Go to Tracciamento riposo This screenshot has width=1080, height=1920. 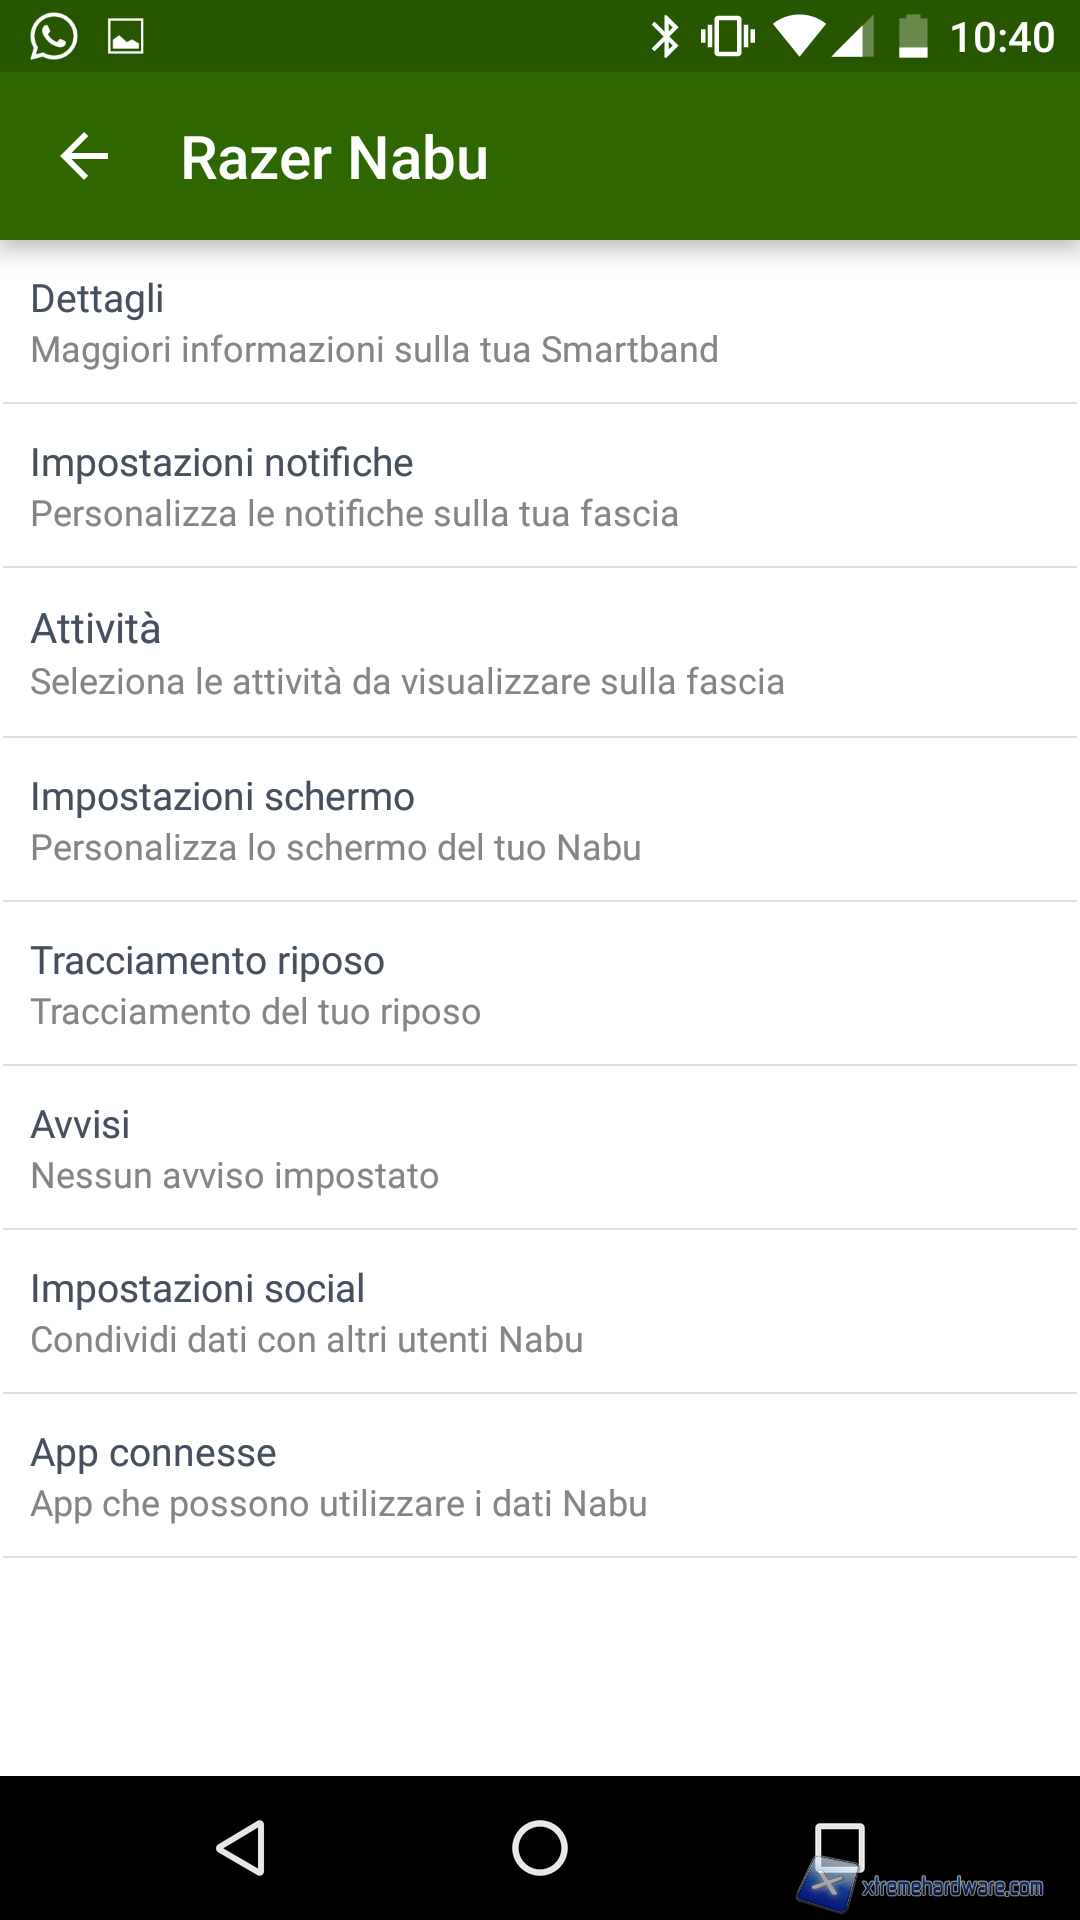[540, 985]
